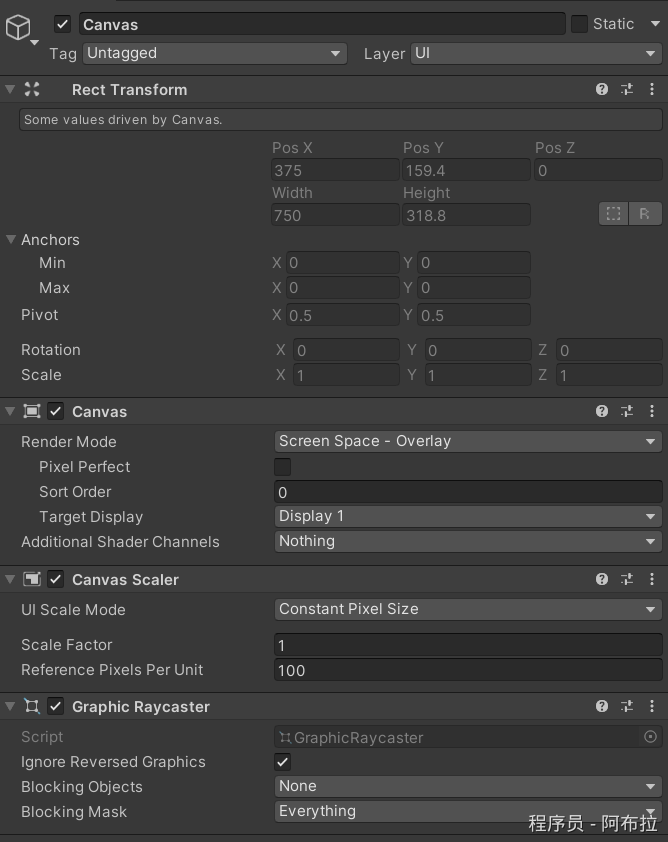This screenshot has width=668, height=842.
Task: Open Canvas component preset icon
Action: point(627,411)
